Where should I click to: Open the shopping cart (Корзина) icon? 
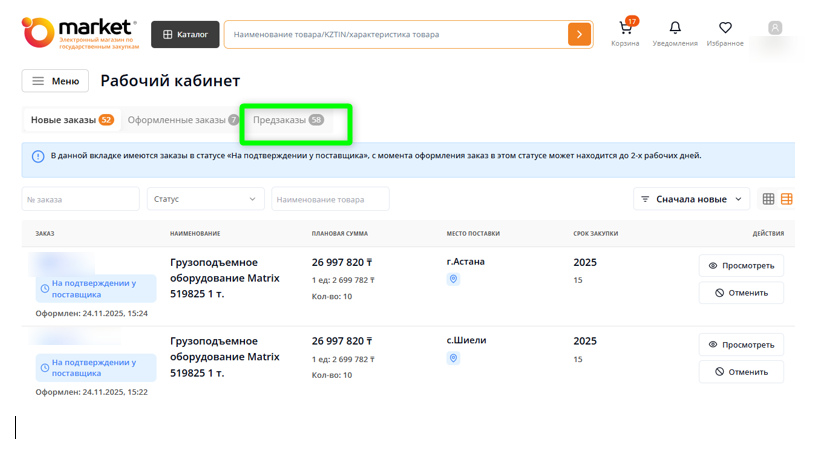point(625,29)
